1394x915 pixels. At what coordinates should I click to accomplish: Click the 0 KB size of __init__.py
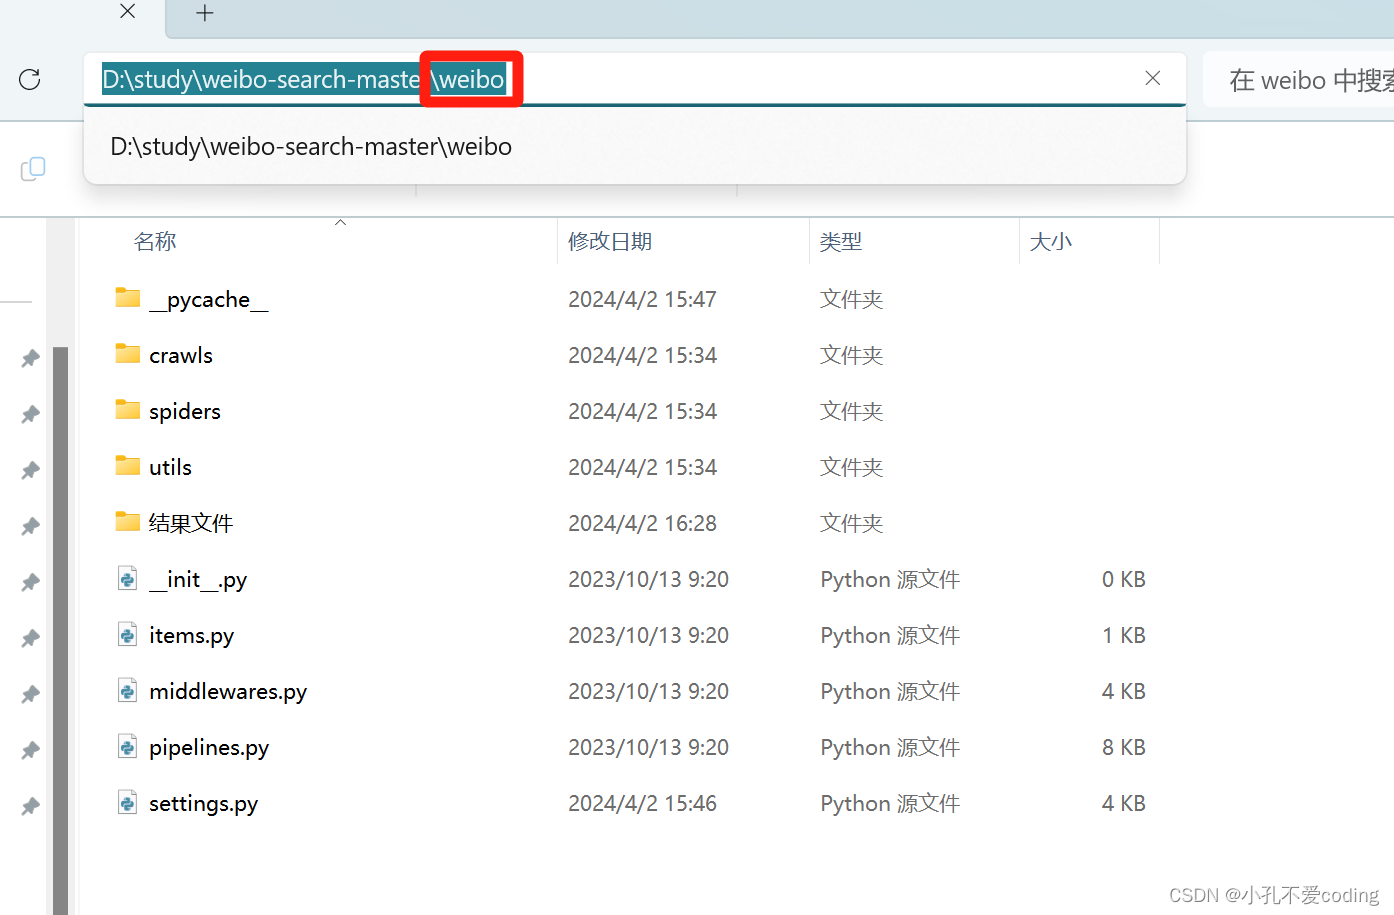point(1124,580)
